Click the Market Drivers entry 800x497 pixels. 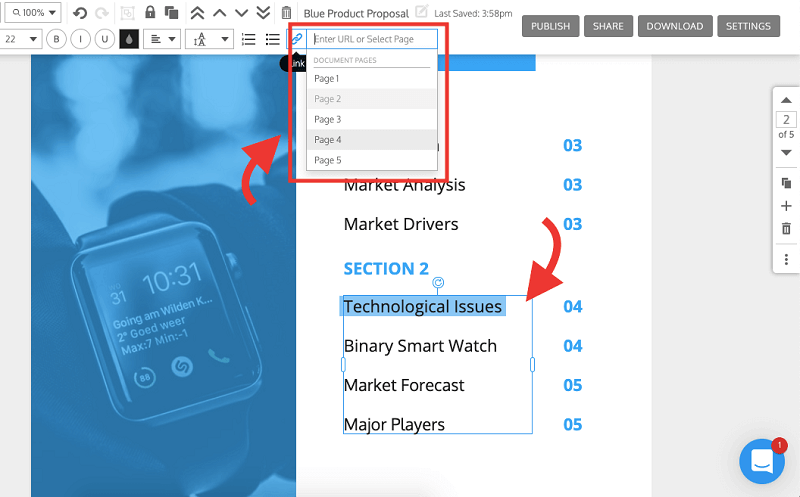[401, 224]
